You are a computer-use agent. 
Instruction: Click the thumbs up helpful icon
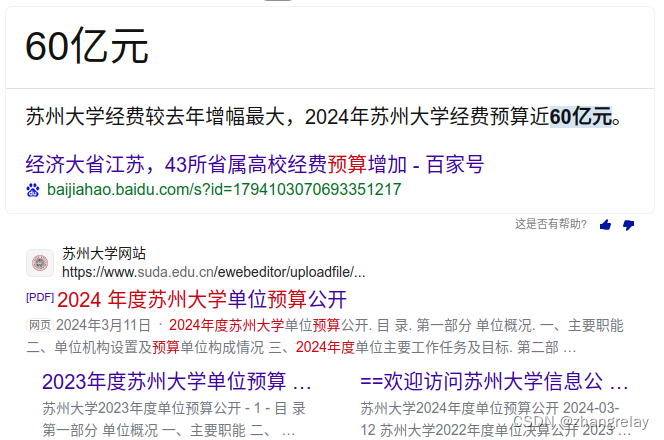click(606, 224)
